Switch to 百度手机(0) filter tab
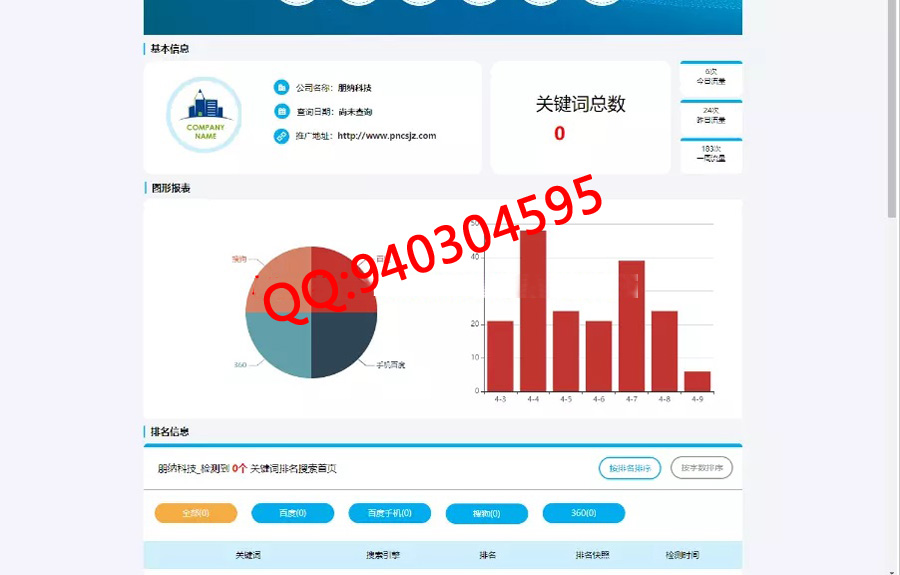This screenshot has width=900, height=575. pos(389,513)
